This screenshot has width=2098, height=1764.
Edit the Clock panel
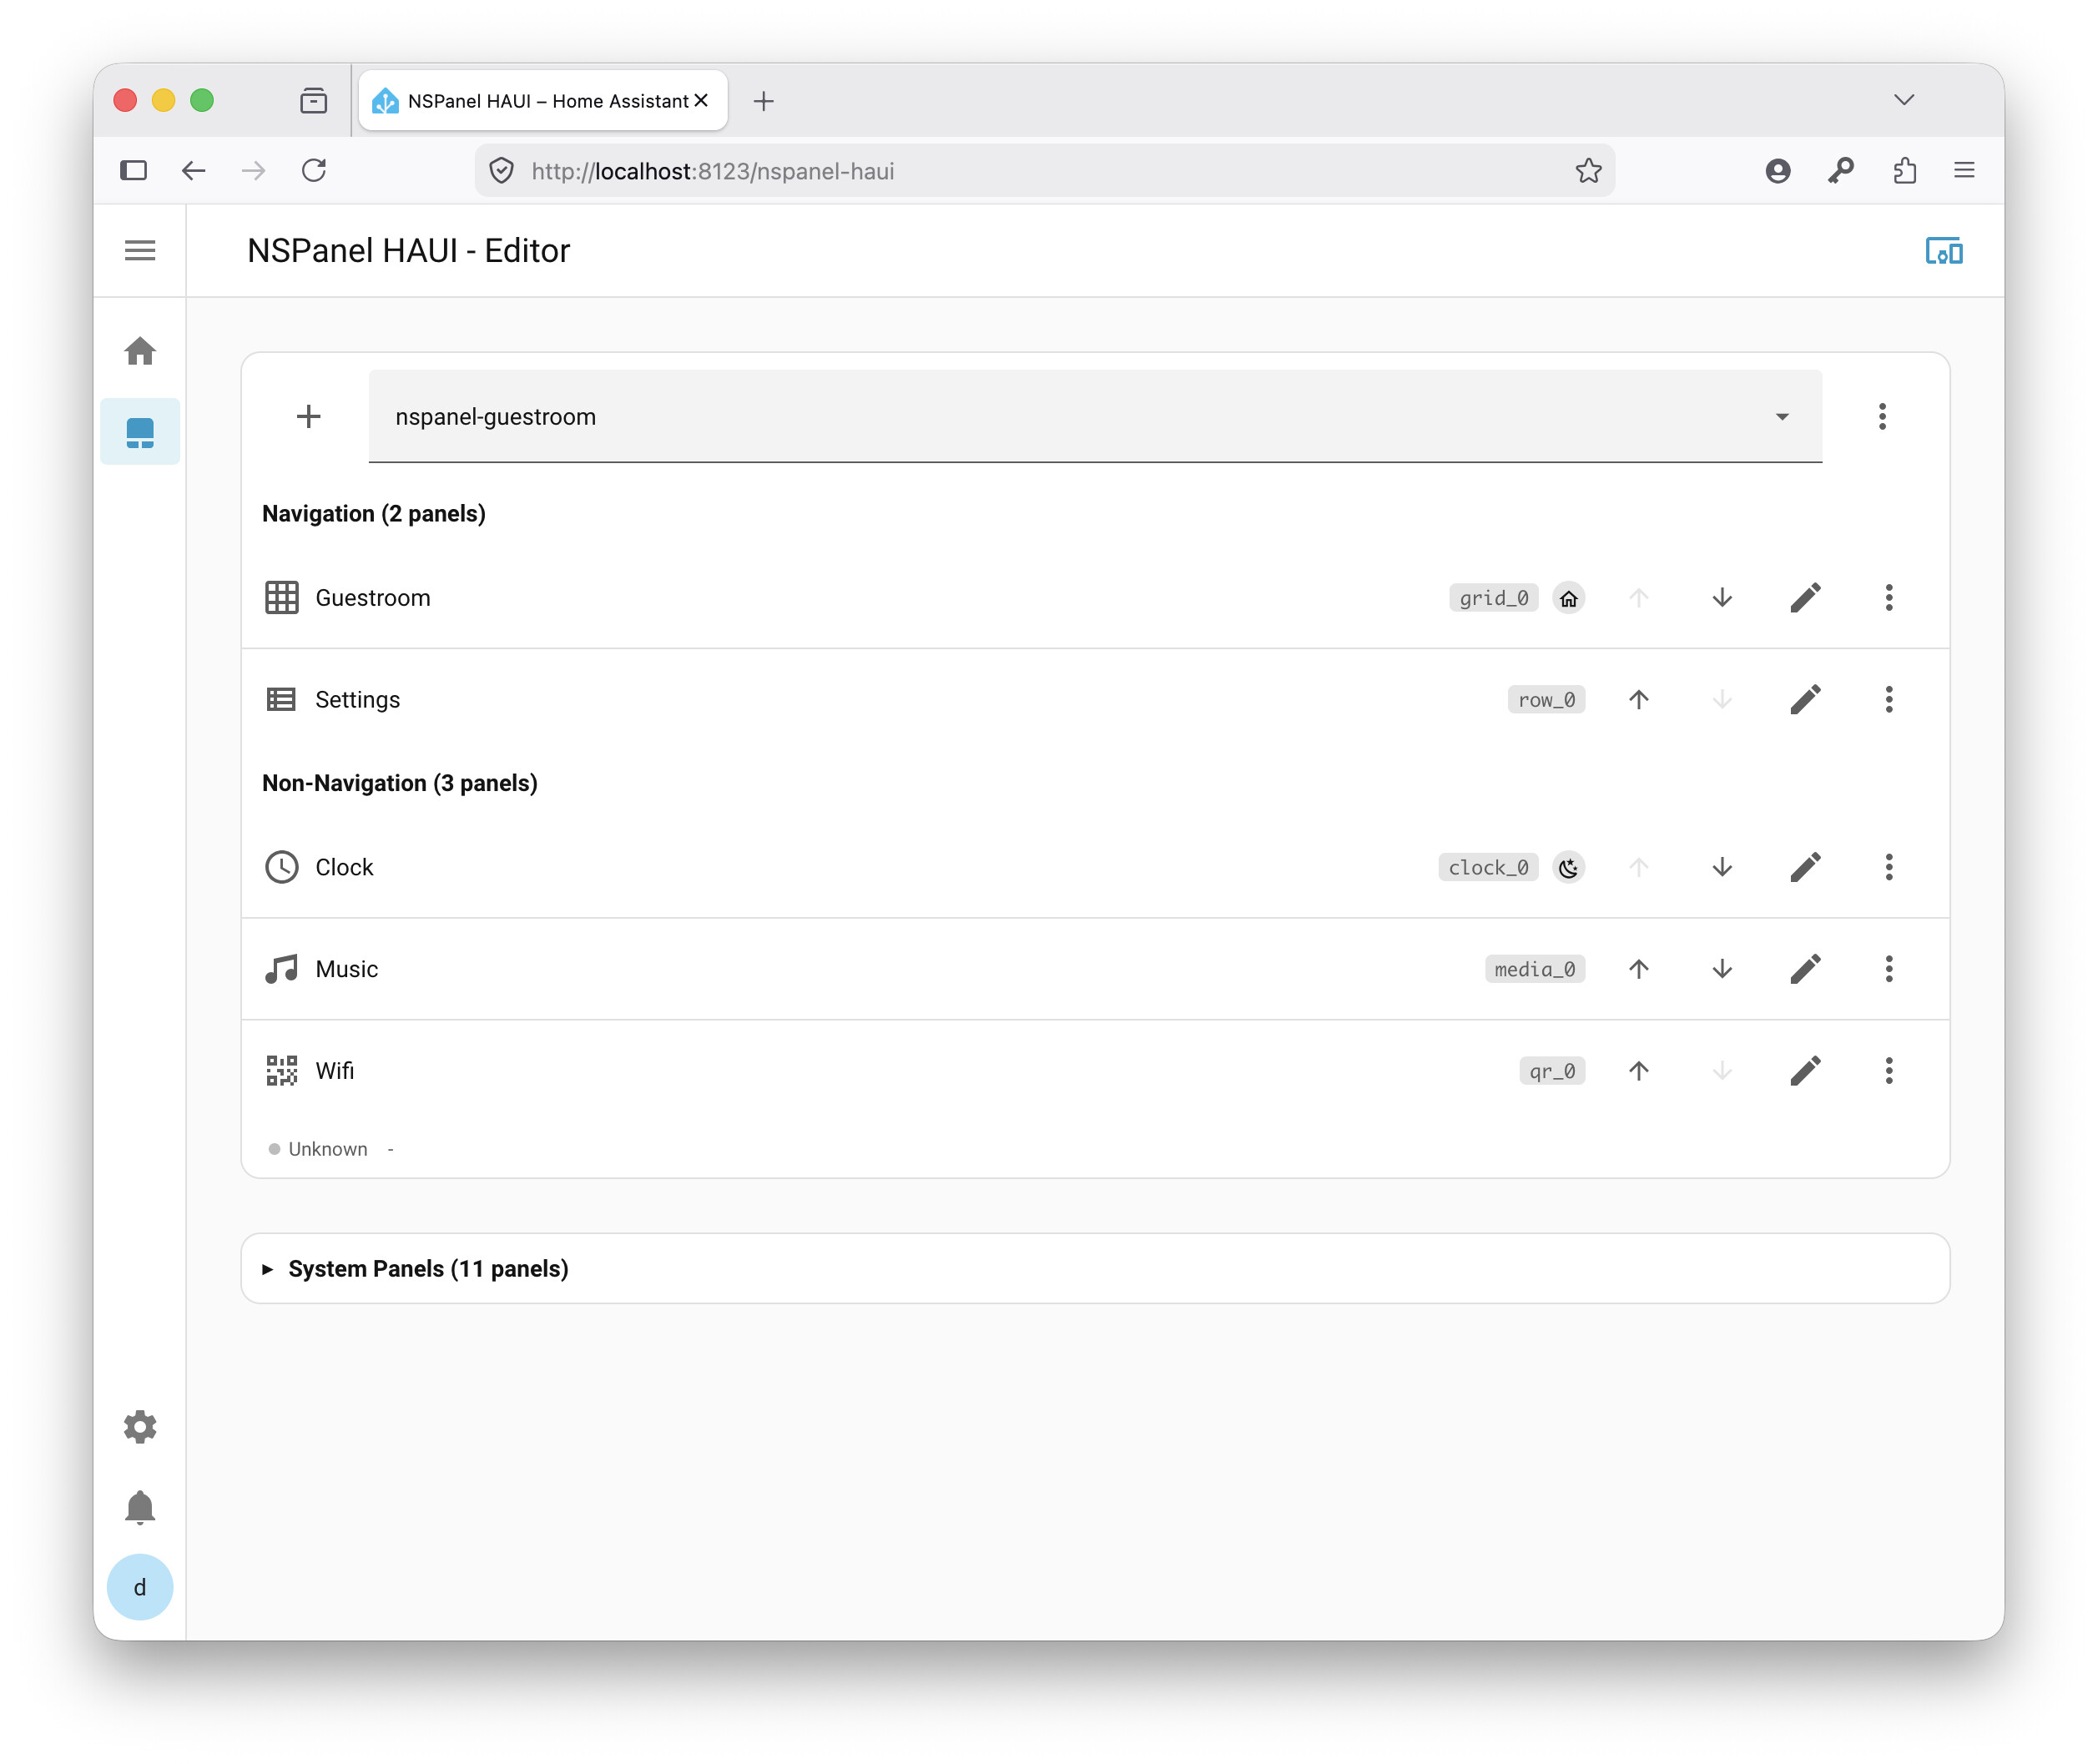[1805, 867]
